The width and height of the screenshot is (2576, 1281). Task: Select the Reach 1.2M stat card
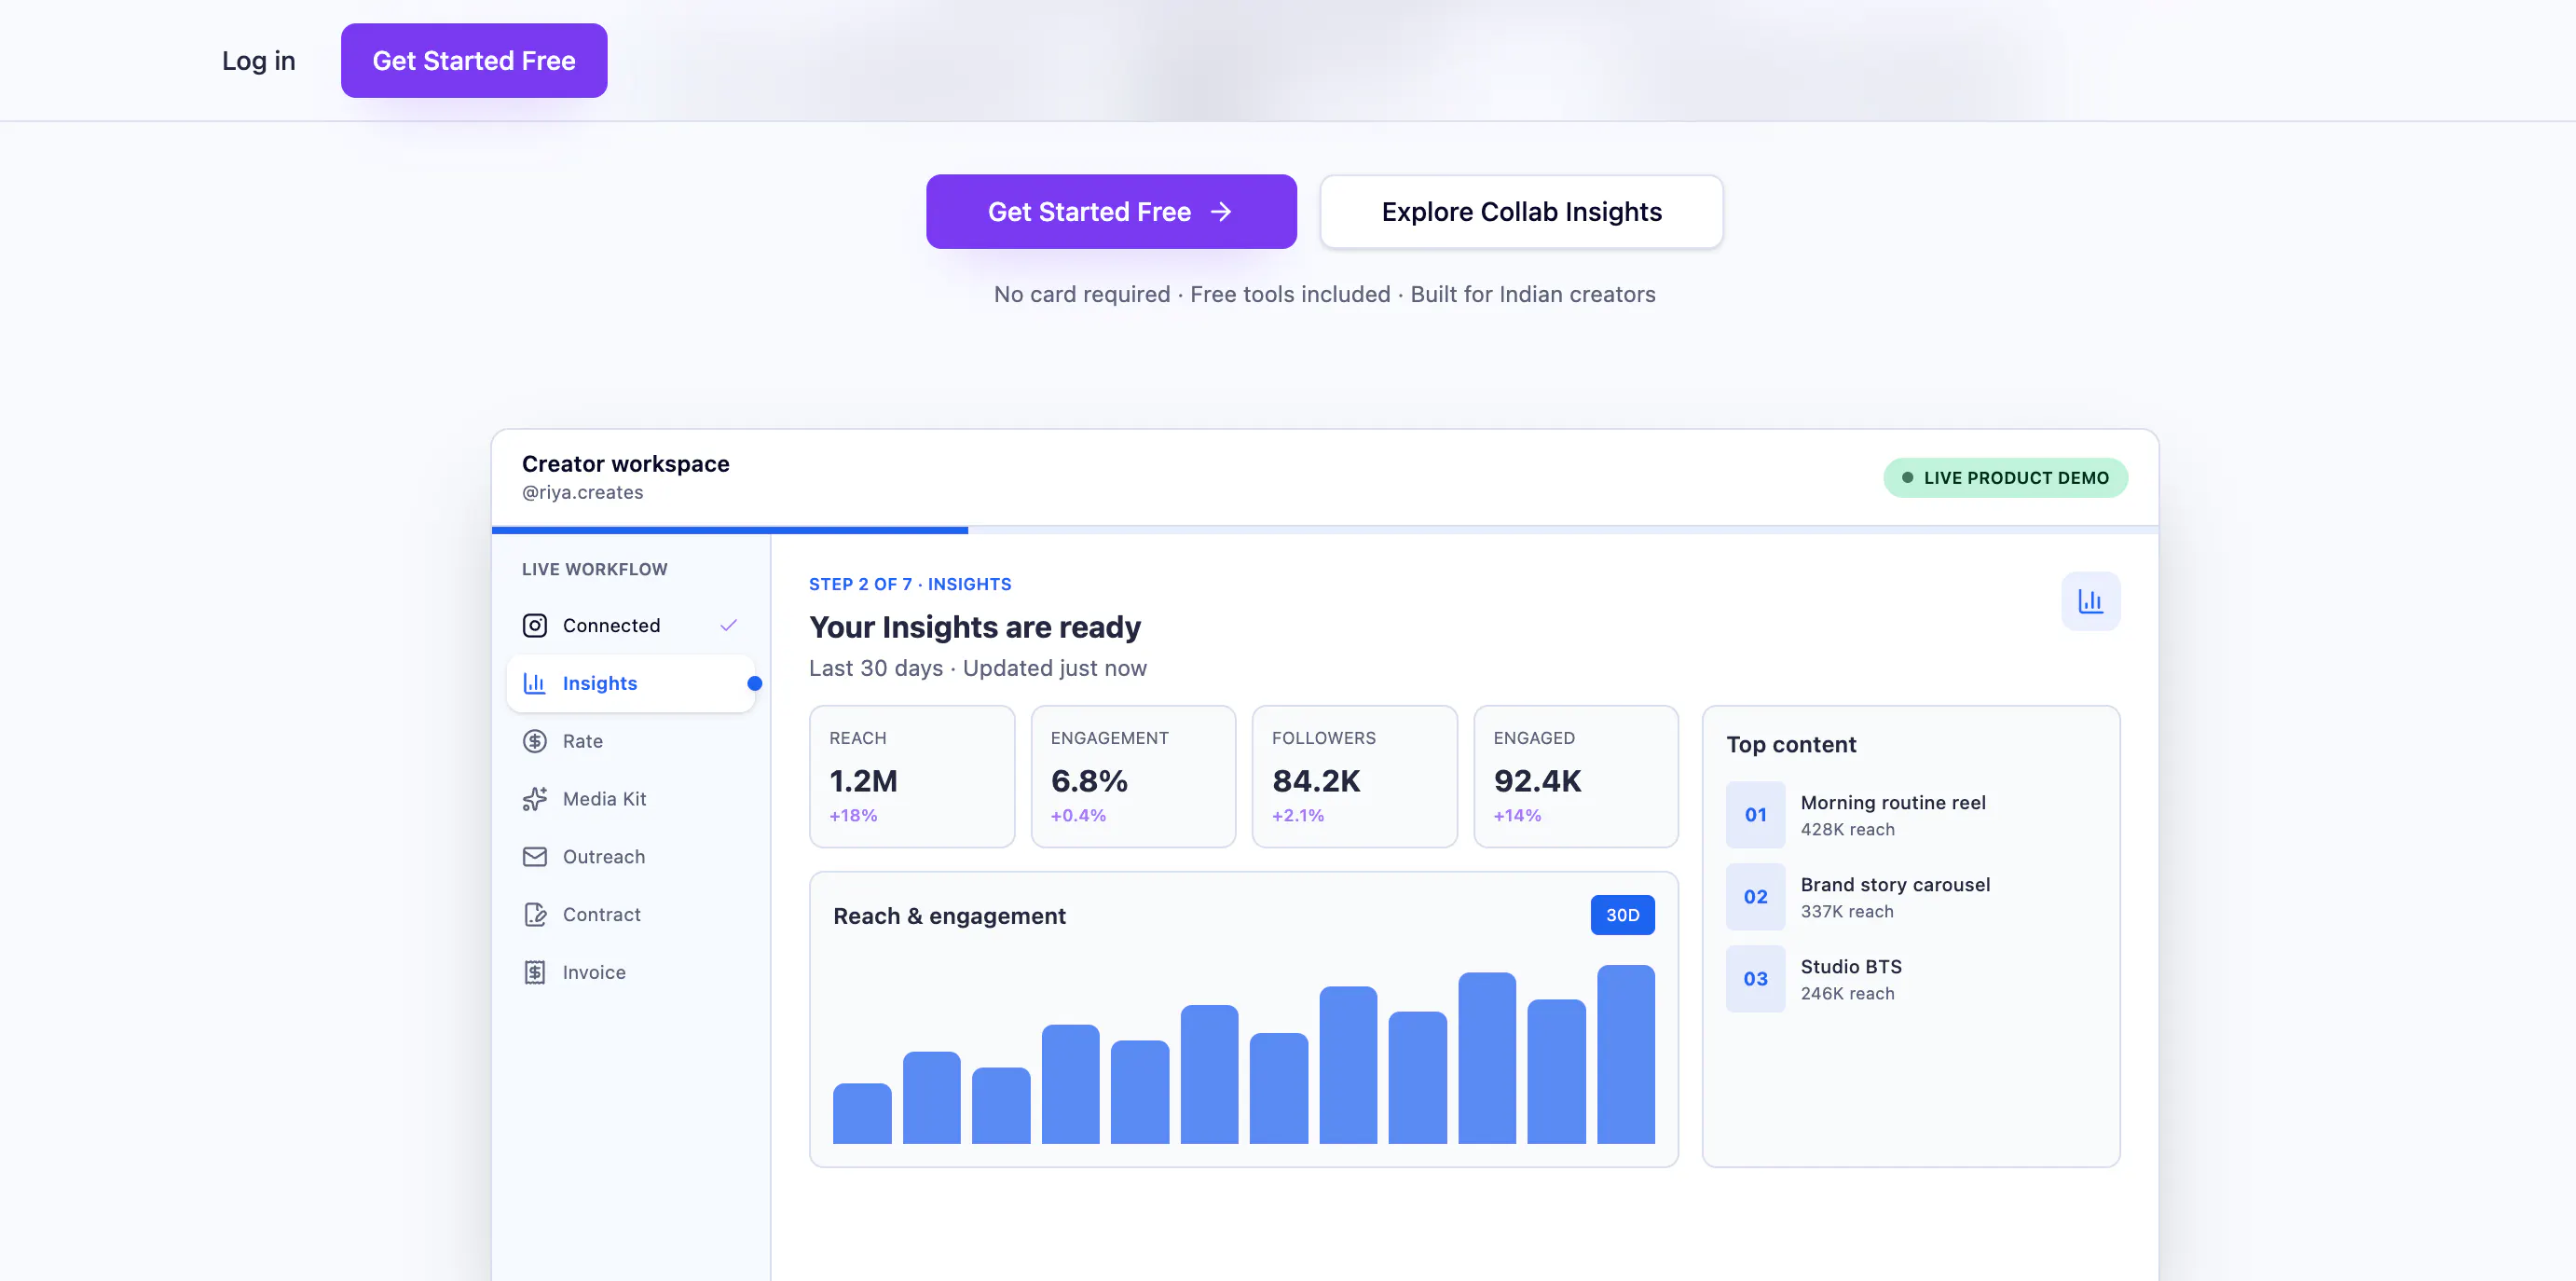coord(912,777)
